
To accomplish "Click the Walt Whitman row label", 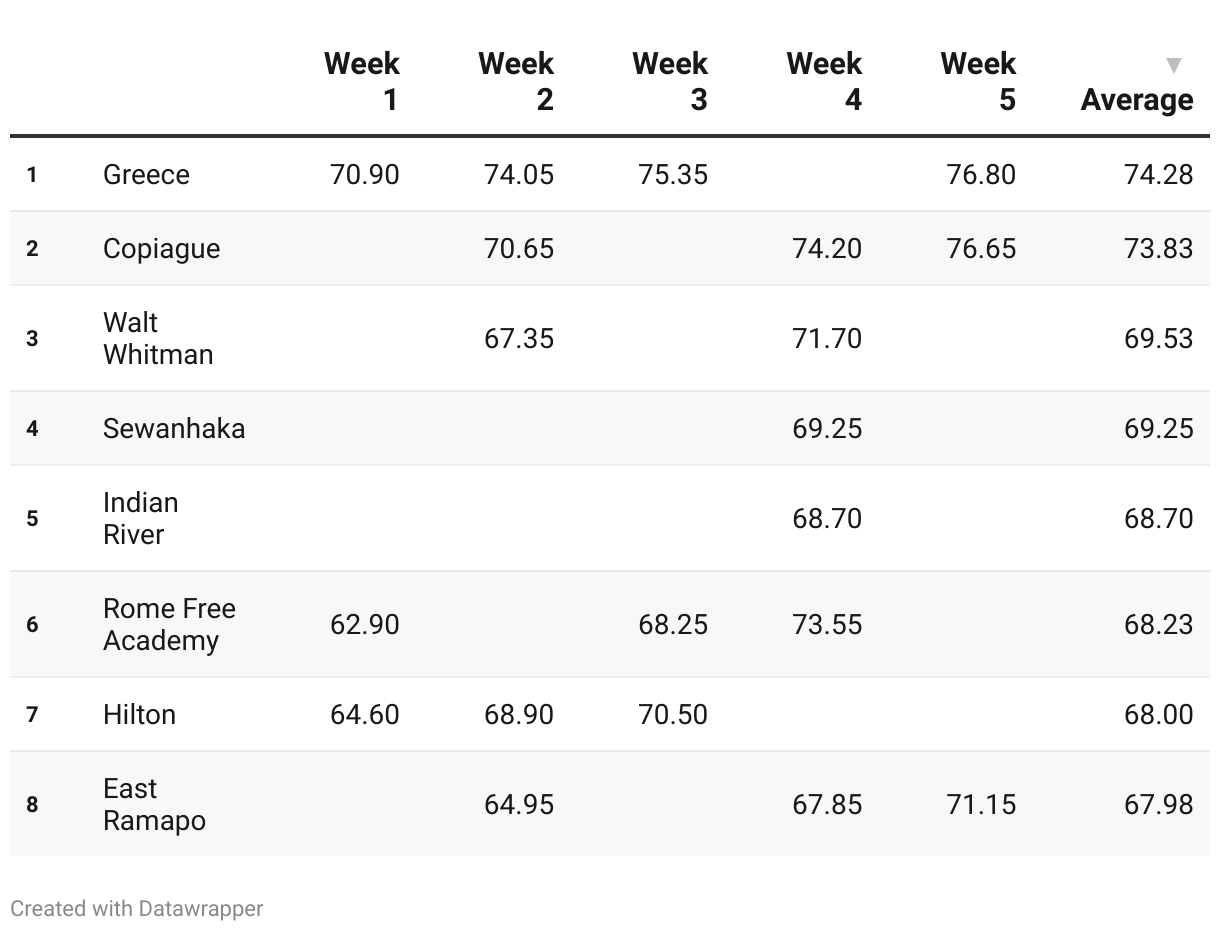I will coord(158,338).
